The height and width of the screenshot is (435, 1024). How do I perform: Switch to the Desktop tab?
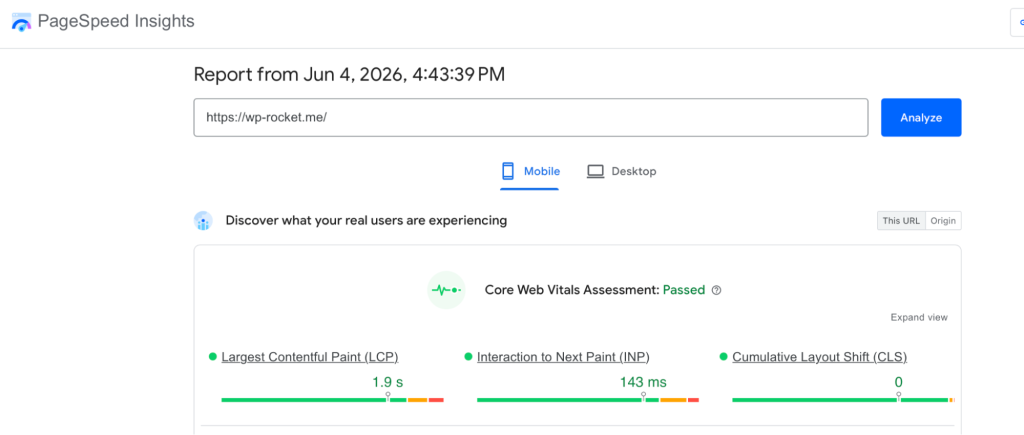[x=621, y=172]
